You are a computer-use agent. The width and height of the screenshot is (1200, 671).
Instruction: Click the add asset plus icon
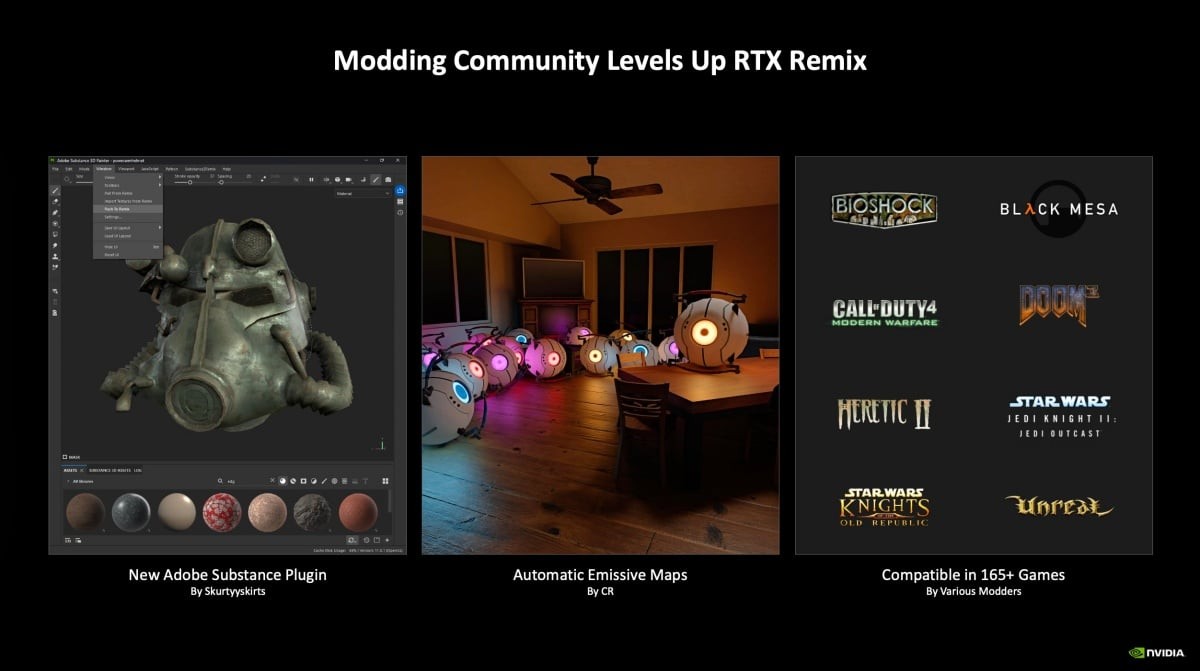387,540
